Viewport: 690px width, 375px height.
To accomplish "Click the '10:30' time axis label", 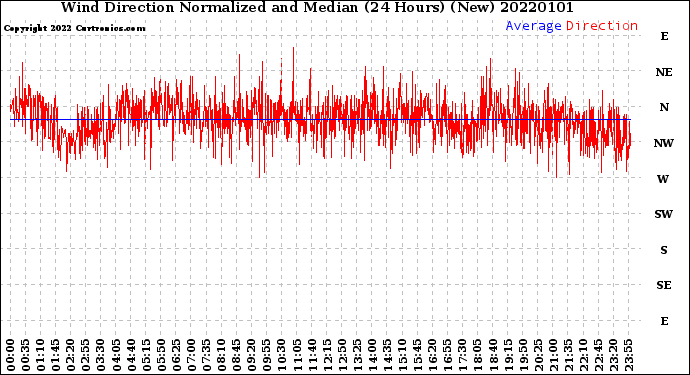I will tap(282, 355).
